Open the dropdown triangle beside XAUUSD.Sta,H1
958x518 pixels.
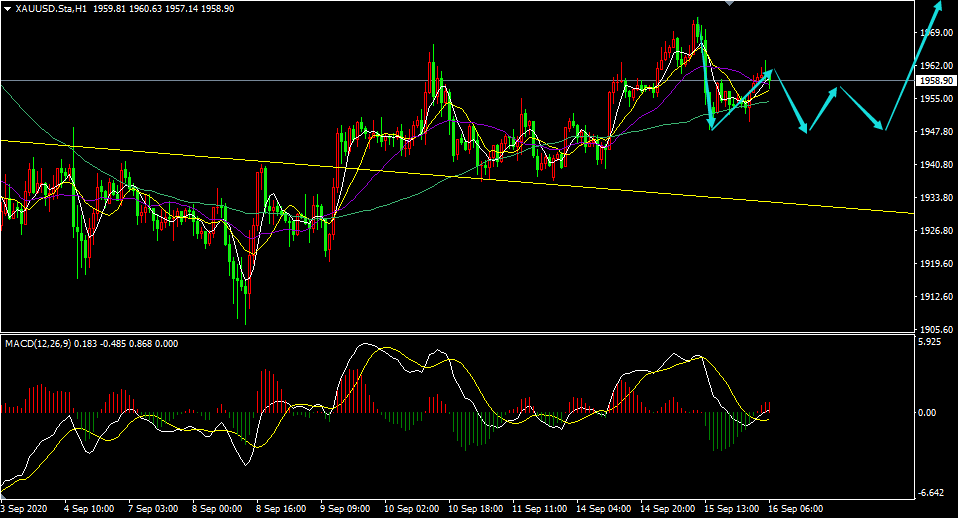7,9
